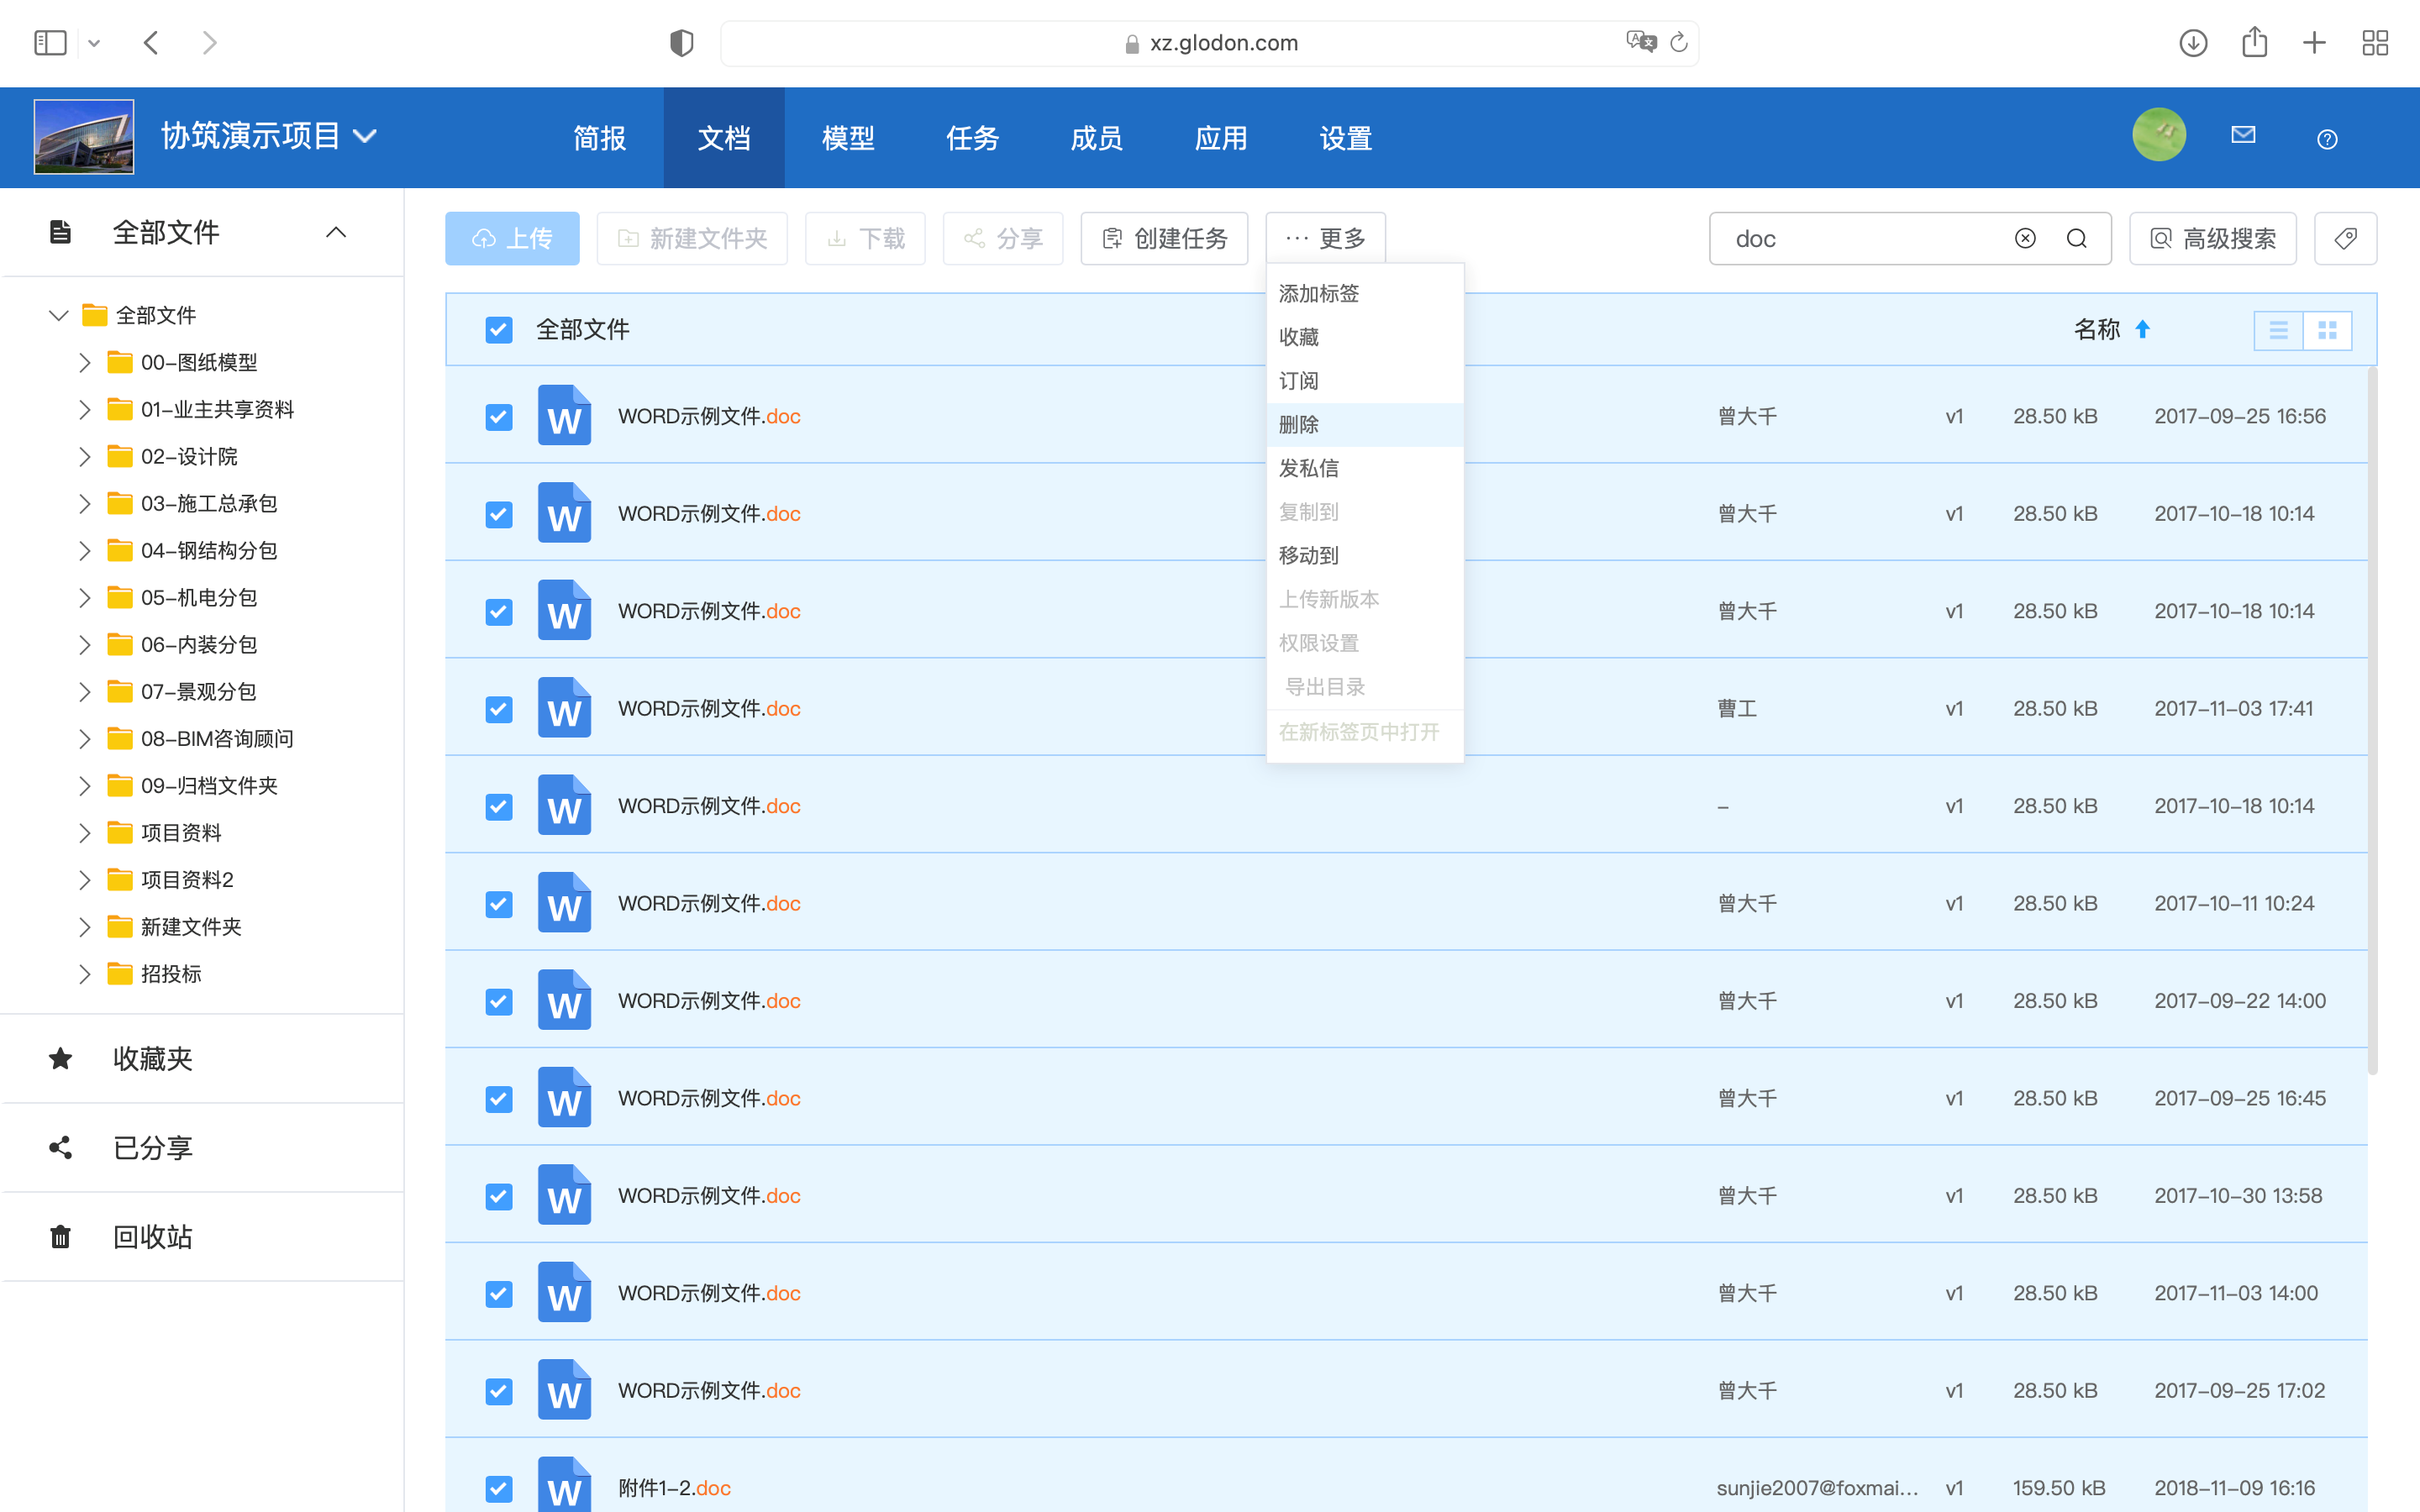2420x1512 pixels.
Task: Uncheck the 附件1-2.doc row checkbox
Action: click(498, 1489)
